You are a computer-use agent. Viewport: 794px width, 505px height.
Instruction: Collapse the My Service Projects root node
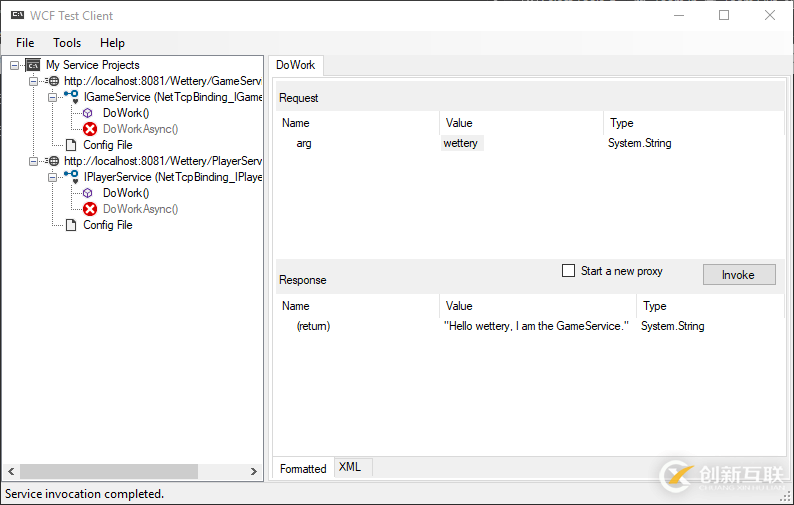15,65
